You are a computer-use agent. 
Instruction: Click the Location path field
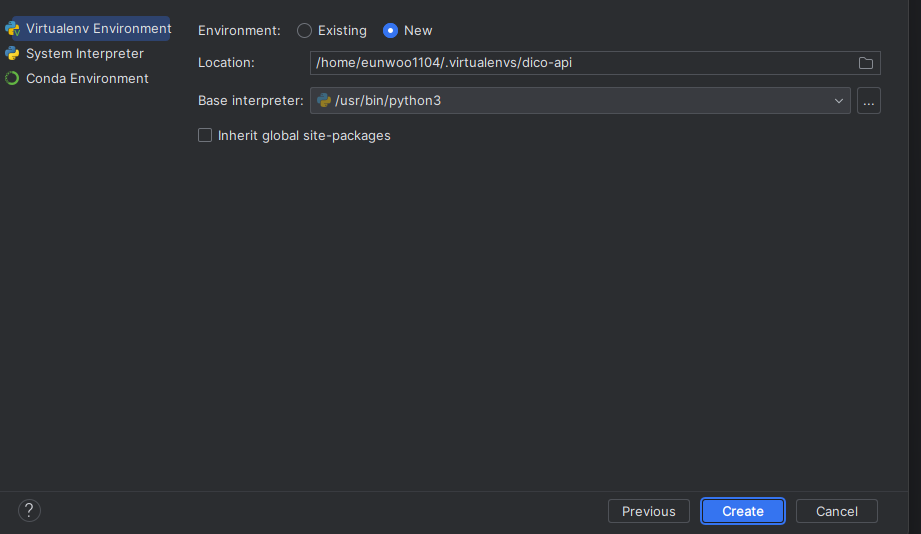[595, 63]
